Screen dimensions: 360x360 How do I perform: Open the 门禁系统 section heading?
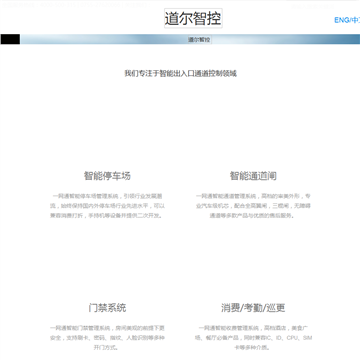coord(107,307)
